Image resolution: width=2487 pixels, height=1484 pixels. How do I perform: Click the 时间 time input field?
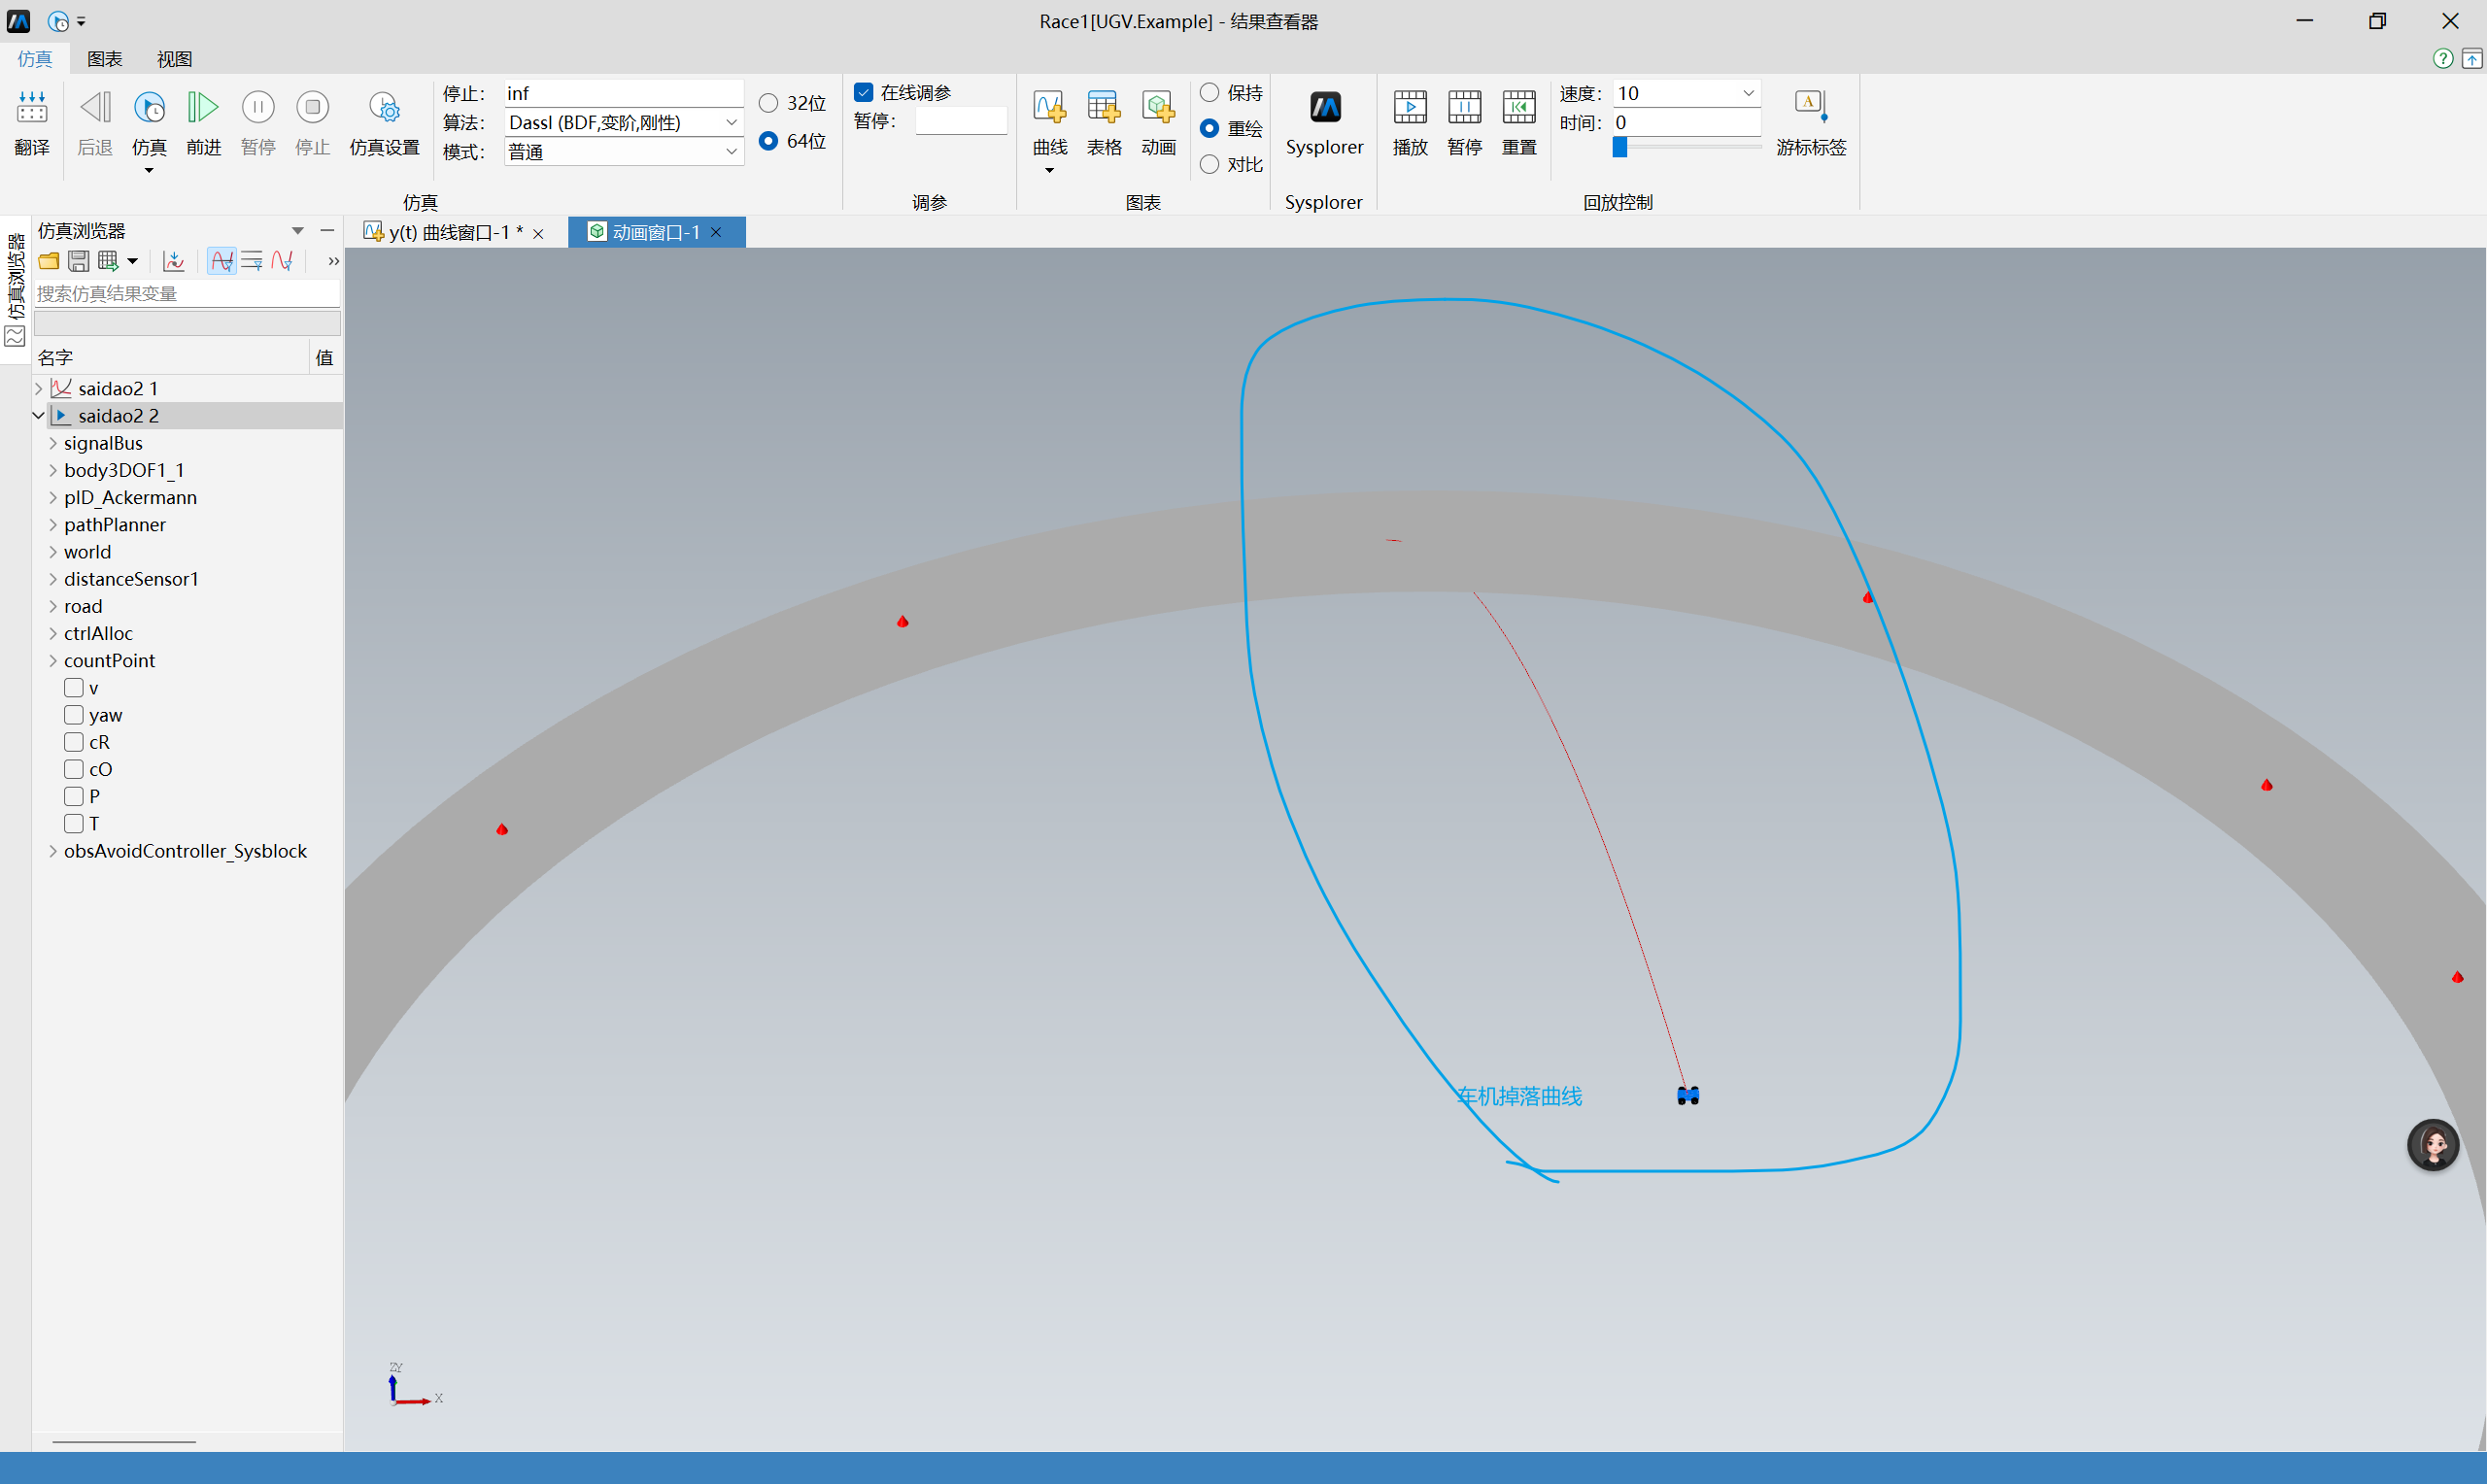pyautogui.click(x=1687, y=122)
